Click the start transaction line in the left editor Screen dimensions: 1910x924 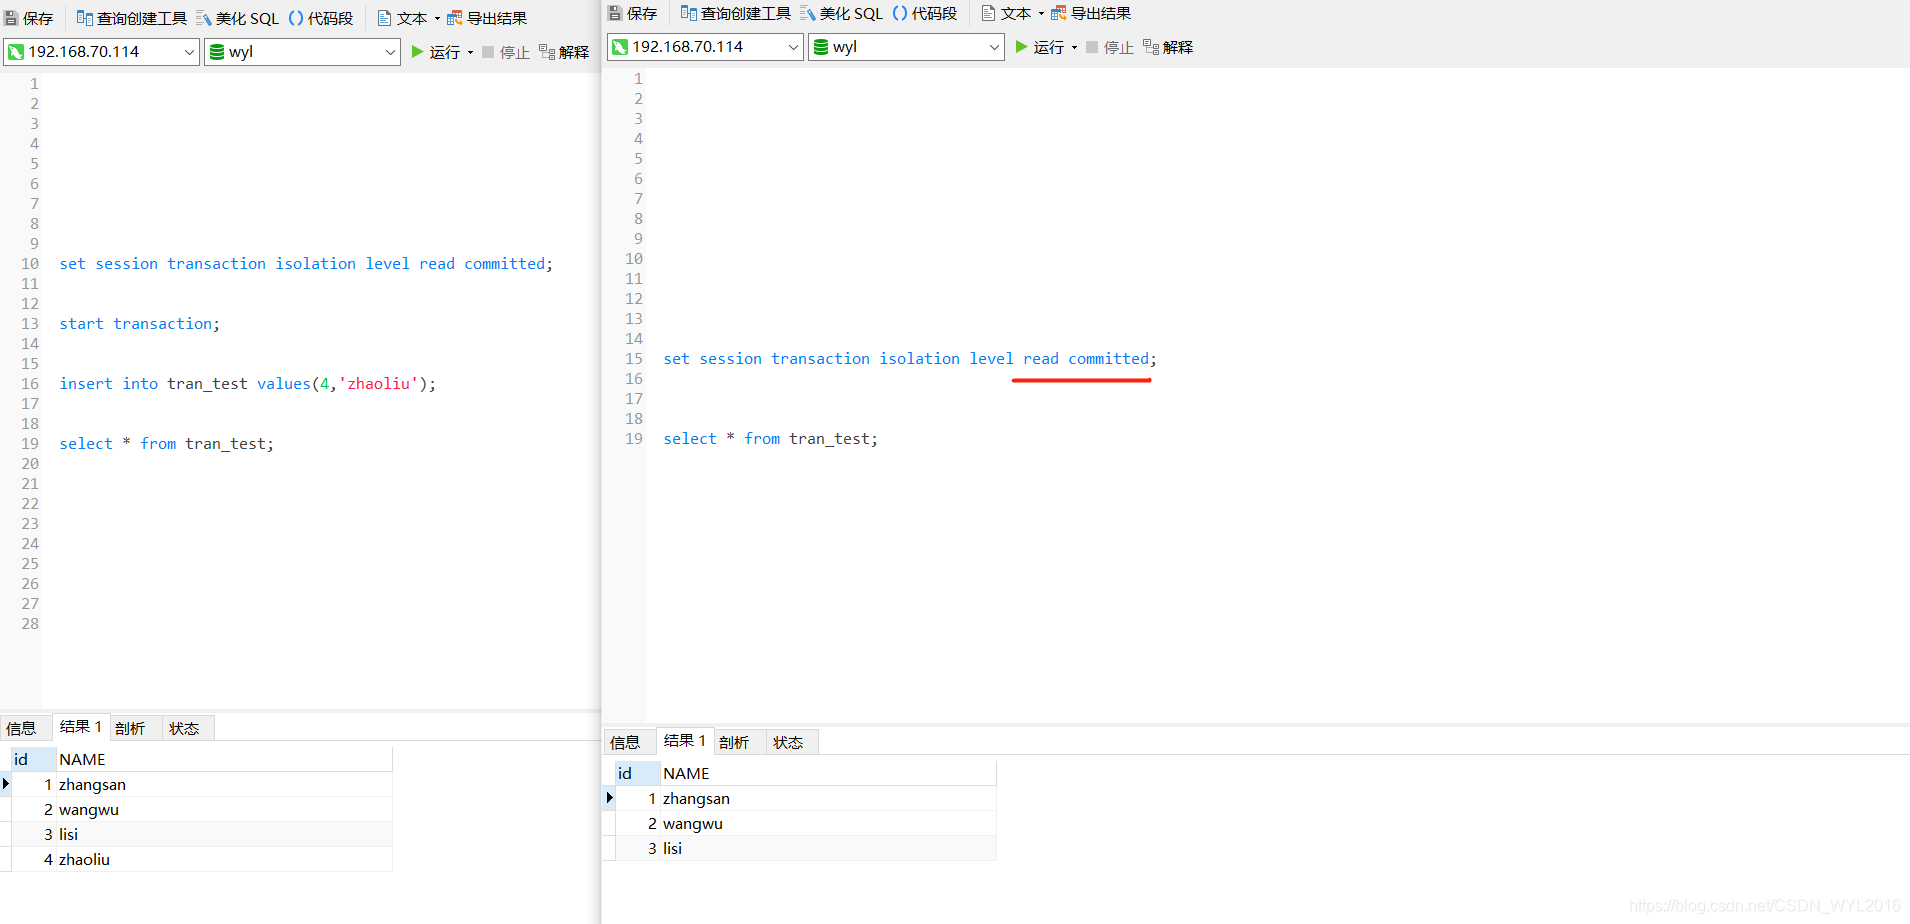pos(139,324)
